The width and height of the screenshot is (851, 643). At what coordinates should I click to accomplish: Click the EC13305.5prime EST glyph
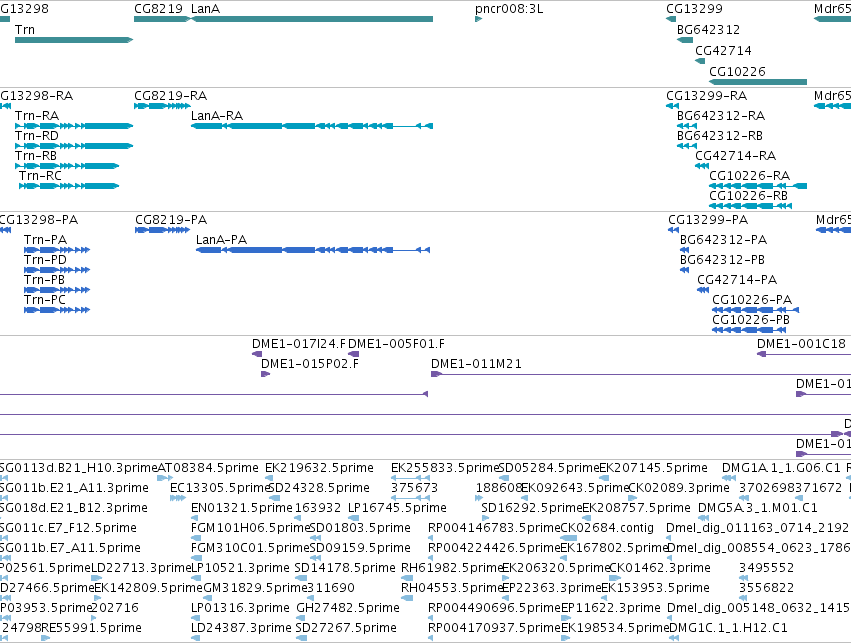pyautogui.click(x=178, y=498)
